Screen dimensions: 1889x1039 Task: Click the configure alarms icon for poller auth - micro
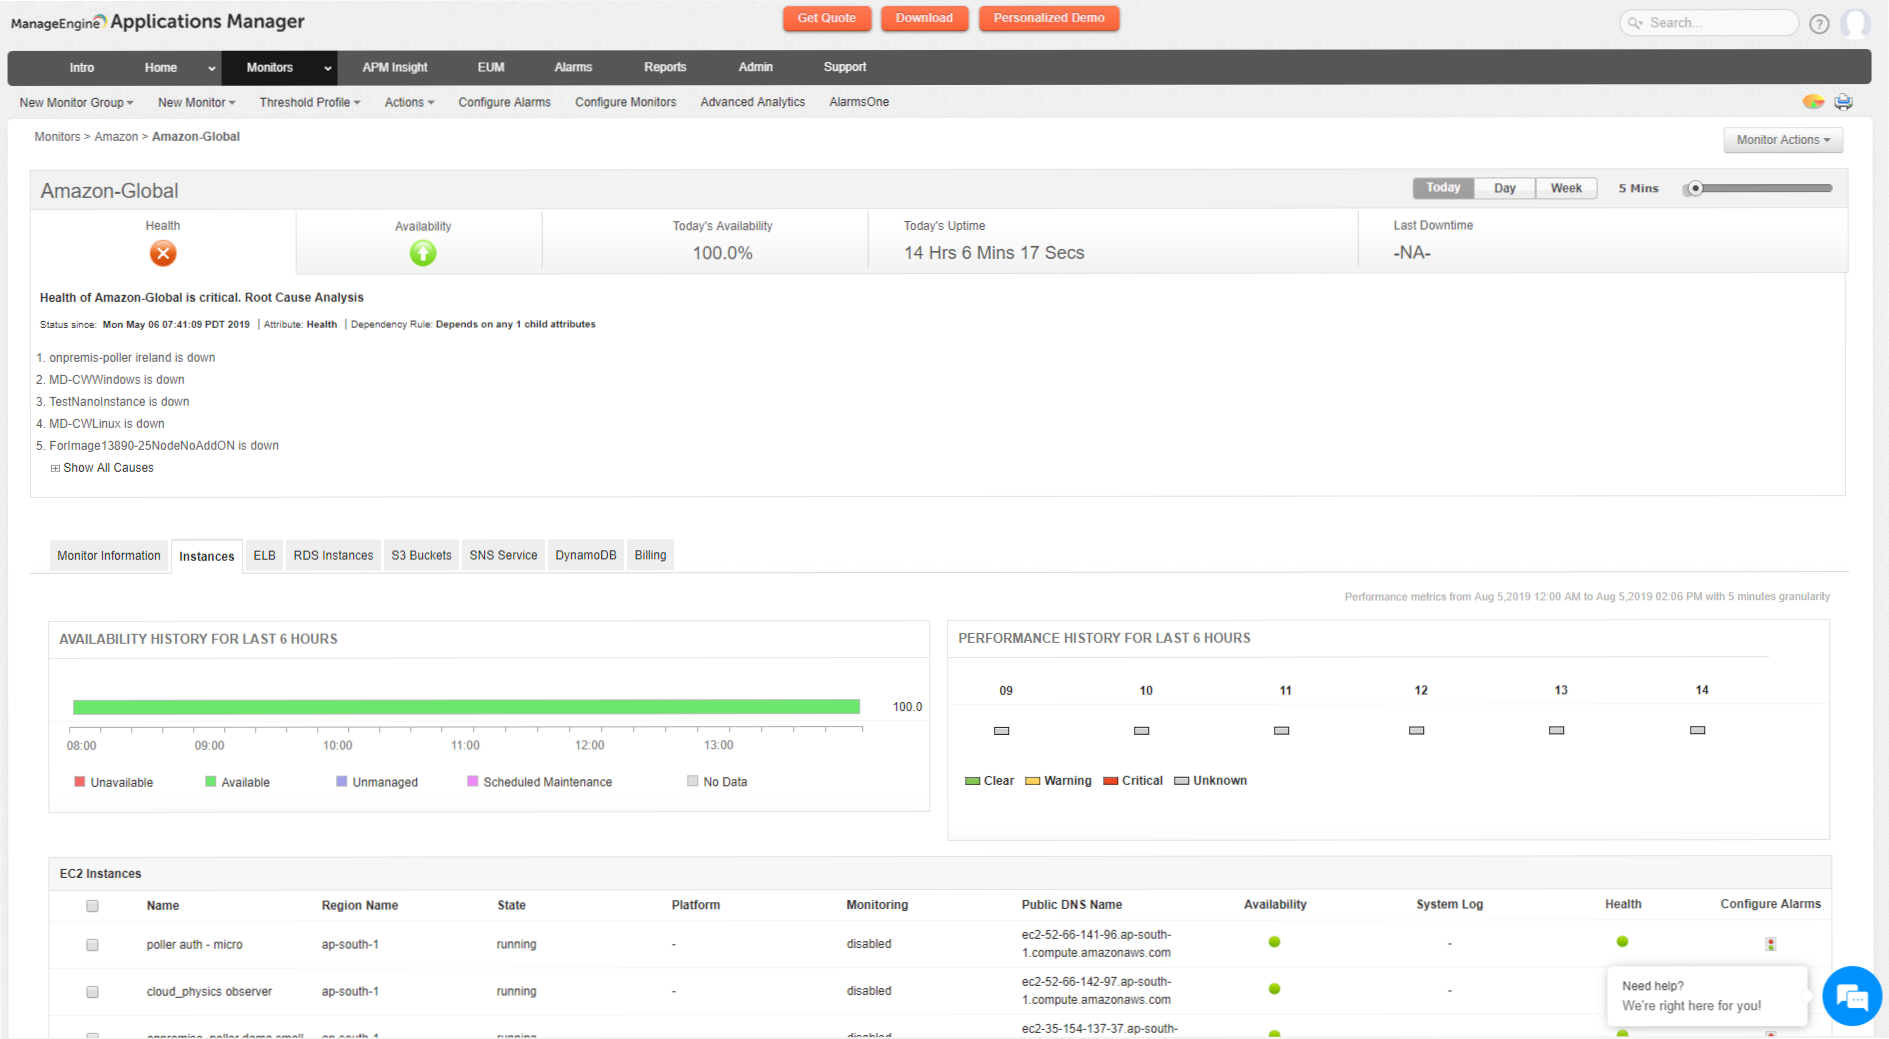tap(1770, 944)
